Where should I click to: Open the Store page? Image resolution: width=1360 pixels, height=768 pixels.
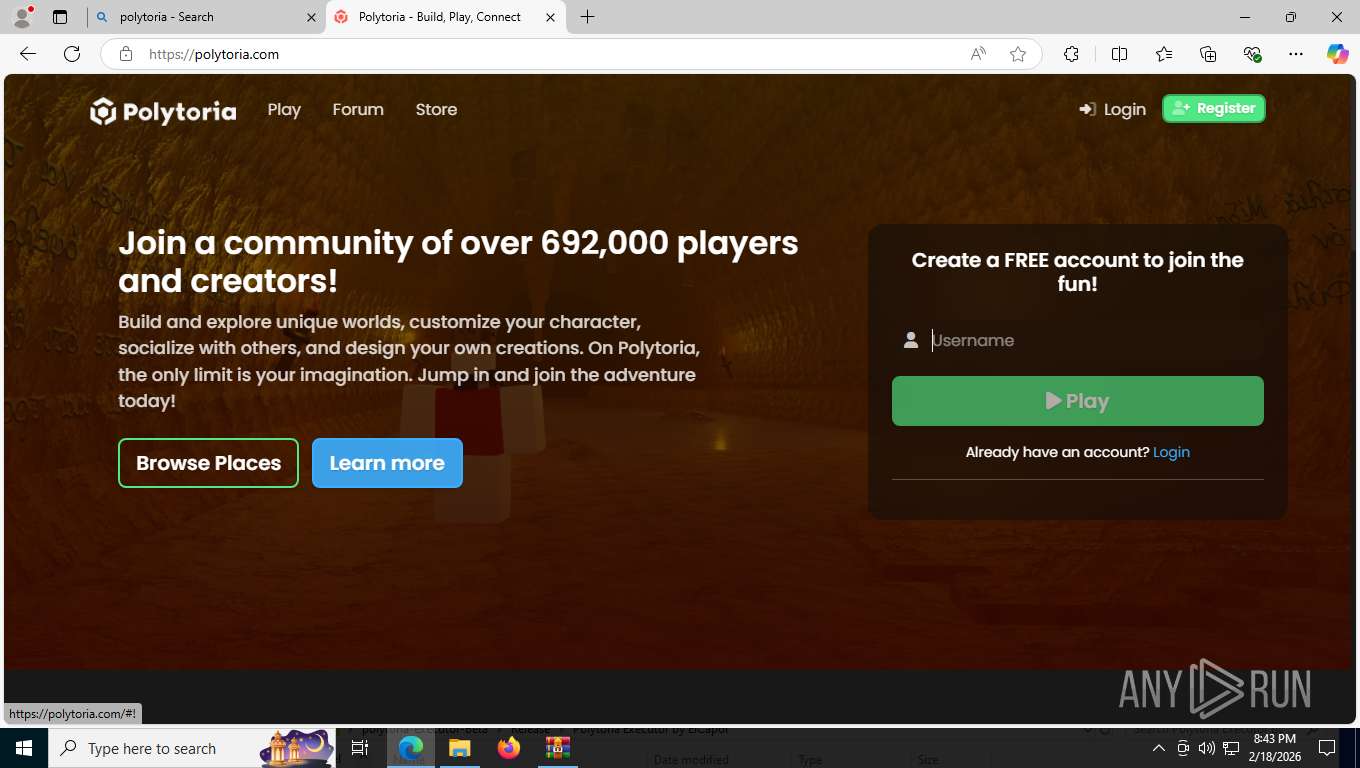(x=436, y=110)
